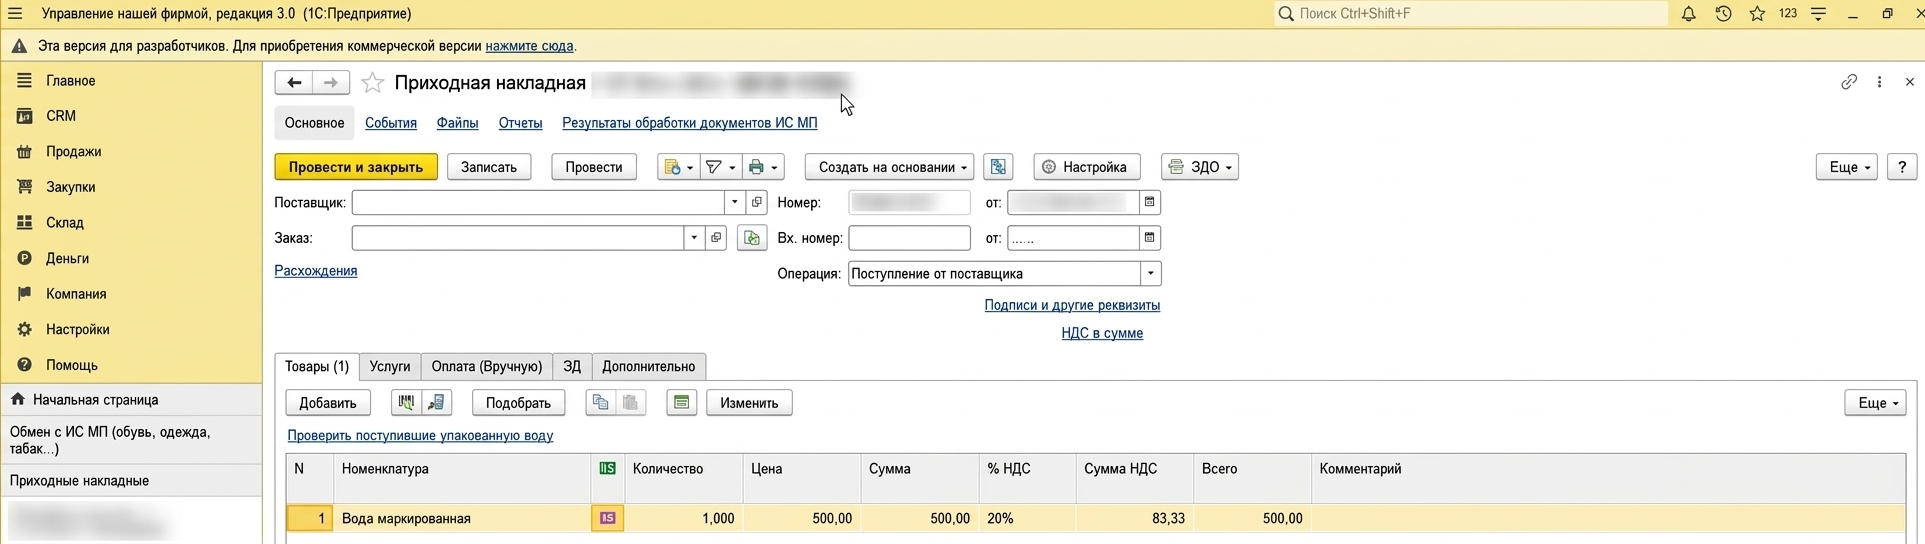
Task: Select the Вода маркированная cell
Action: click(x=461, y=518)
